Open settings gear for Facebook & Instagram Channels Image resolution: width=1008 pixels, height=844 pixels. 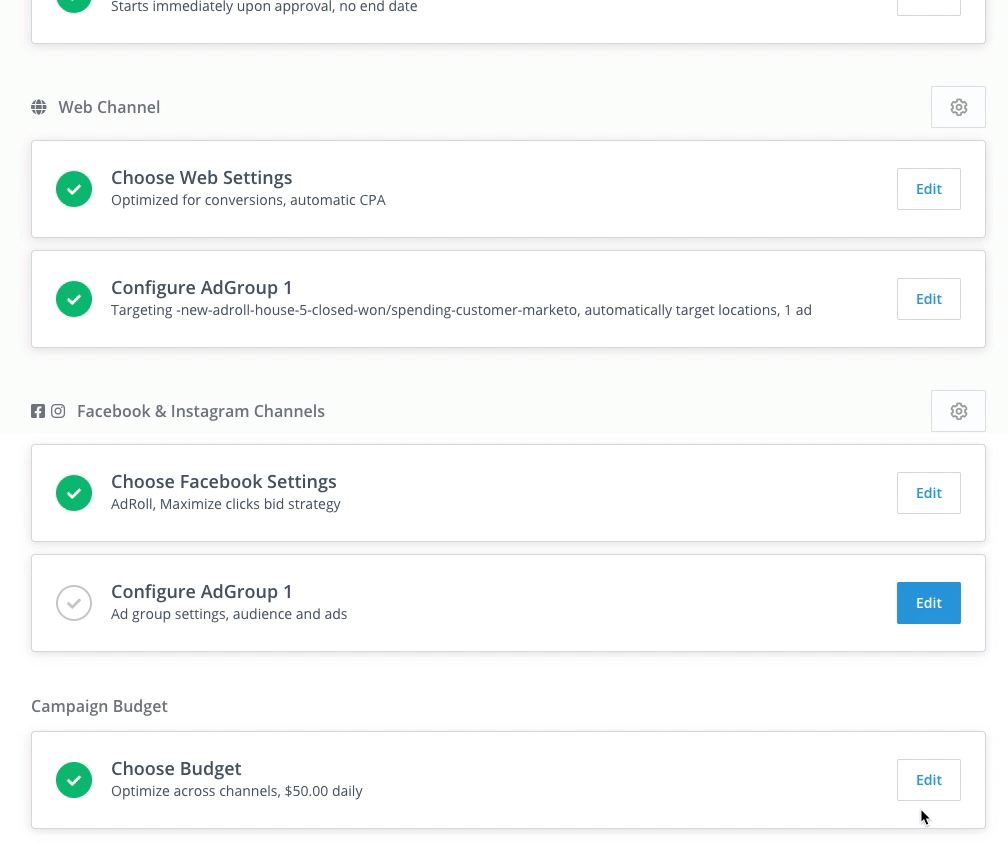click(x=958, y=411)
